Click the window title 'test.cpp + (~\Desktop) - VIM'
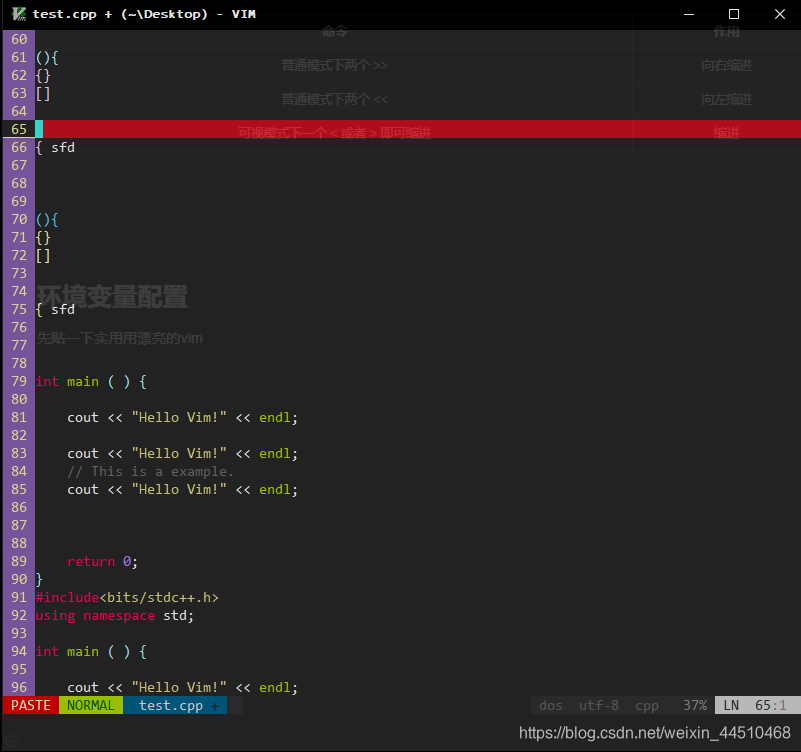Viewport: 801px width, 752px height. (x=144, y=14)
